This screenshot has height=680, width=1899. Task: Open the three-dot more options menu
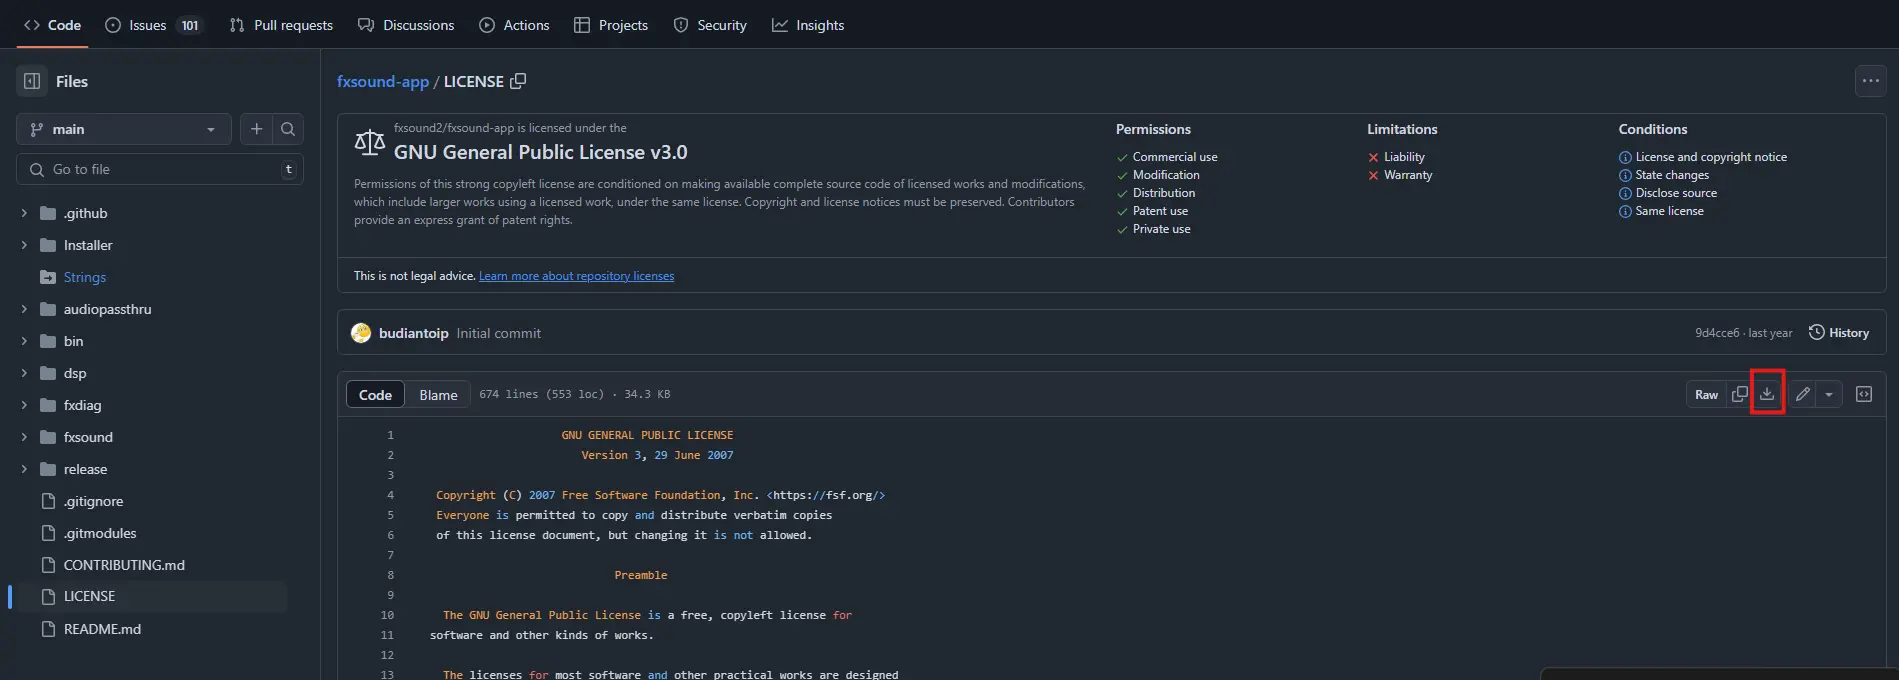1871,81
